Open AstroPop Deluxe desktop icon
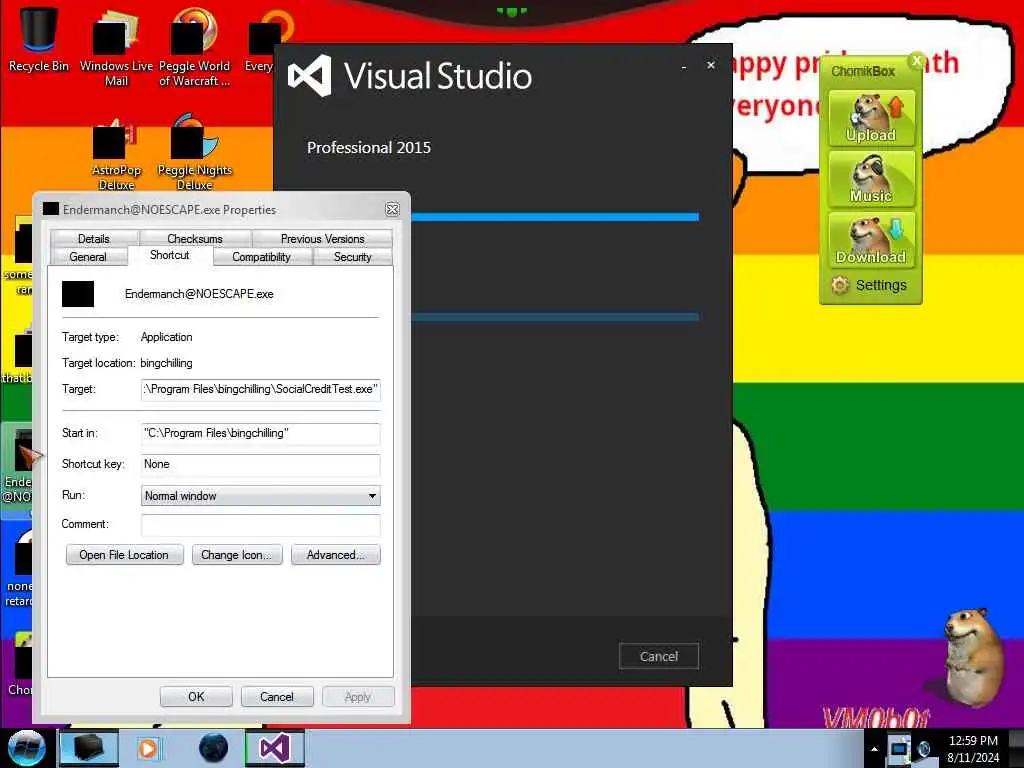Image resolution: width=1024 pixels, height=768 pixels. pyautogui.click(x=116, y=152)
